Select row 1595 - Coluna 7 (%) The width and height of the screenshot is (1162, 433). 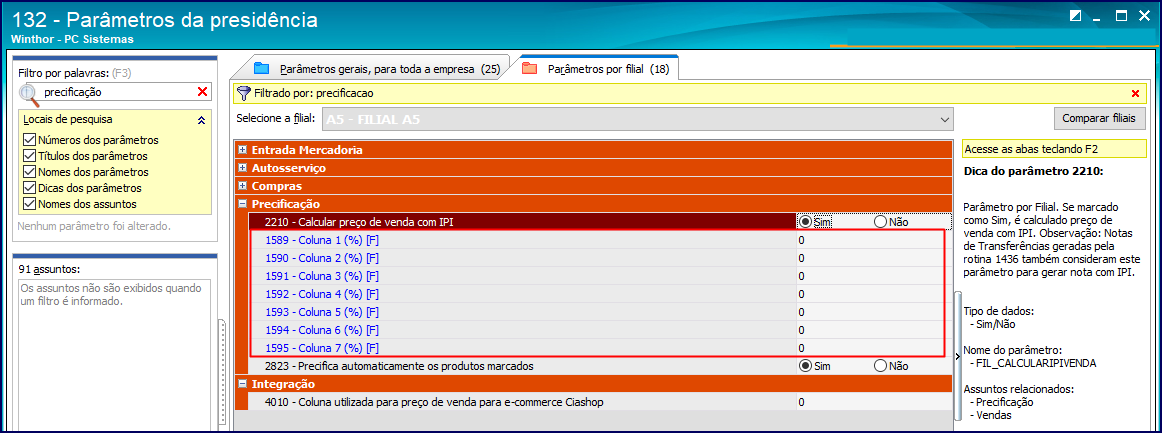524,348
